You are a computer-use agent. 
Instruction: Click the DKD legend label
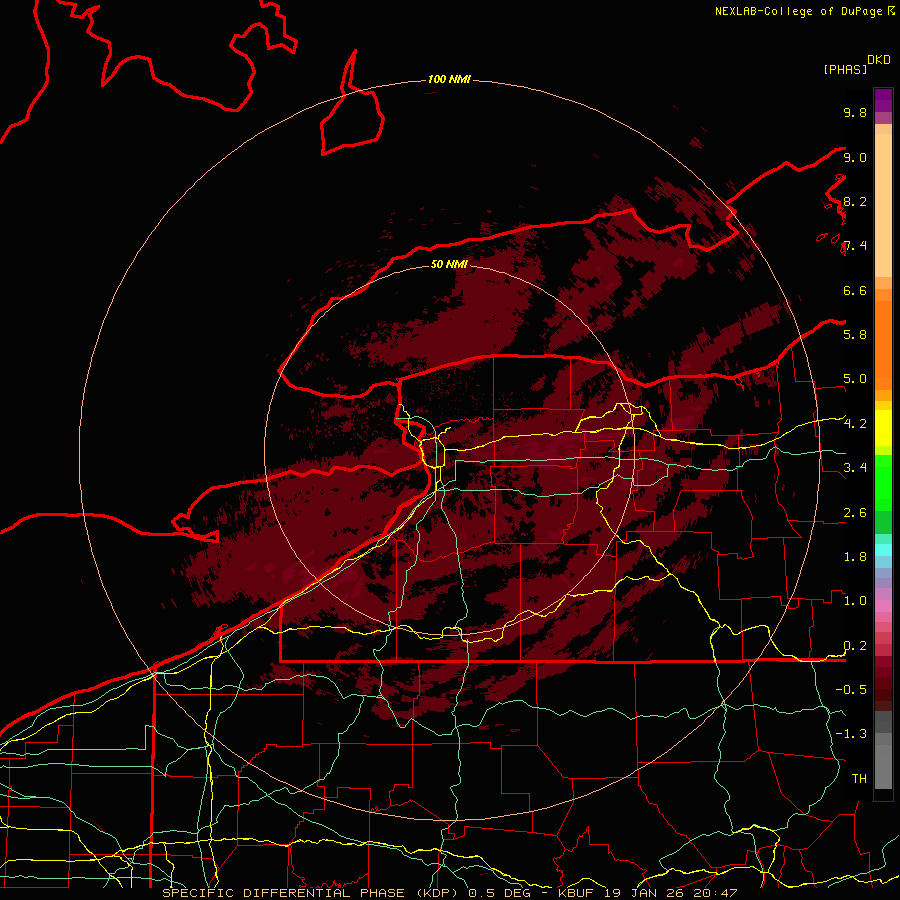point(878,60)
